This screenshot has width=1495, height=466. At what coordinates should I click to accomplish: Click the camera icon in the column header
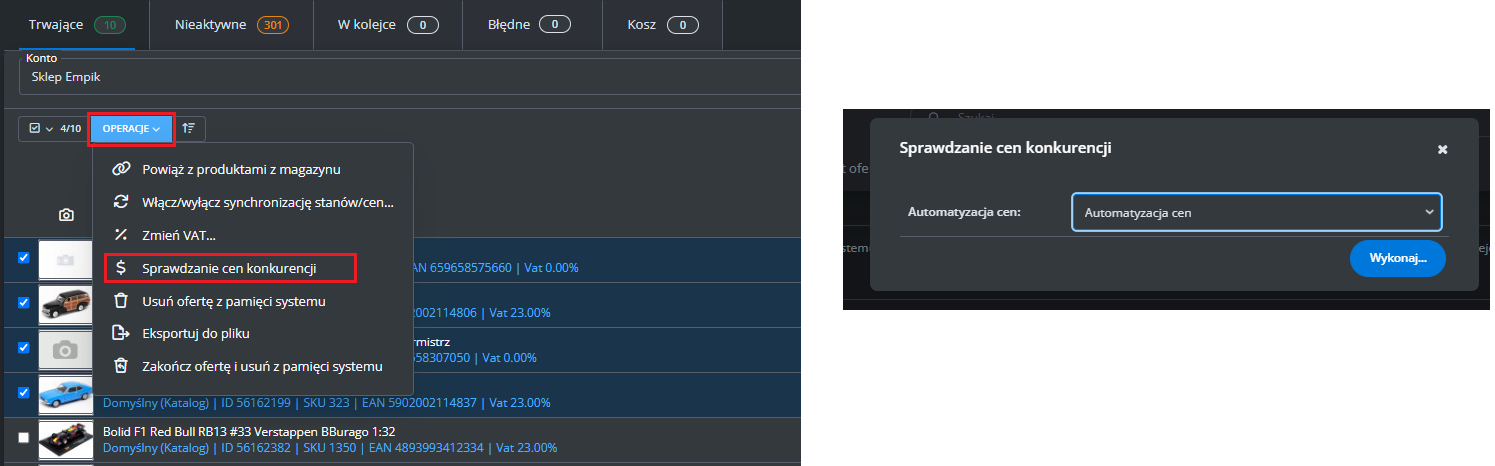pos(66,215)
